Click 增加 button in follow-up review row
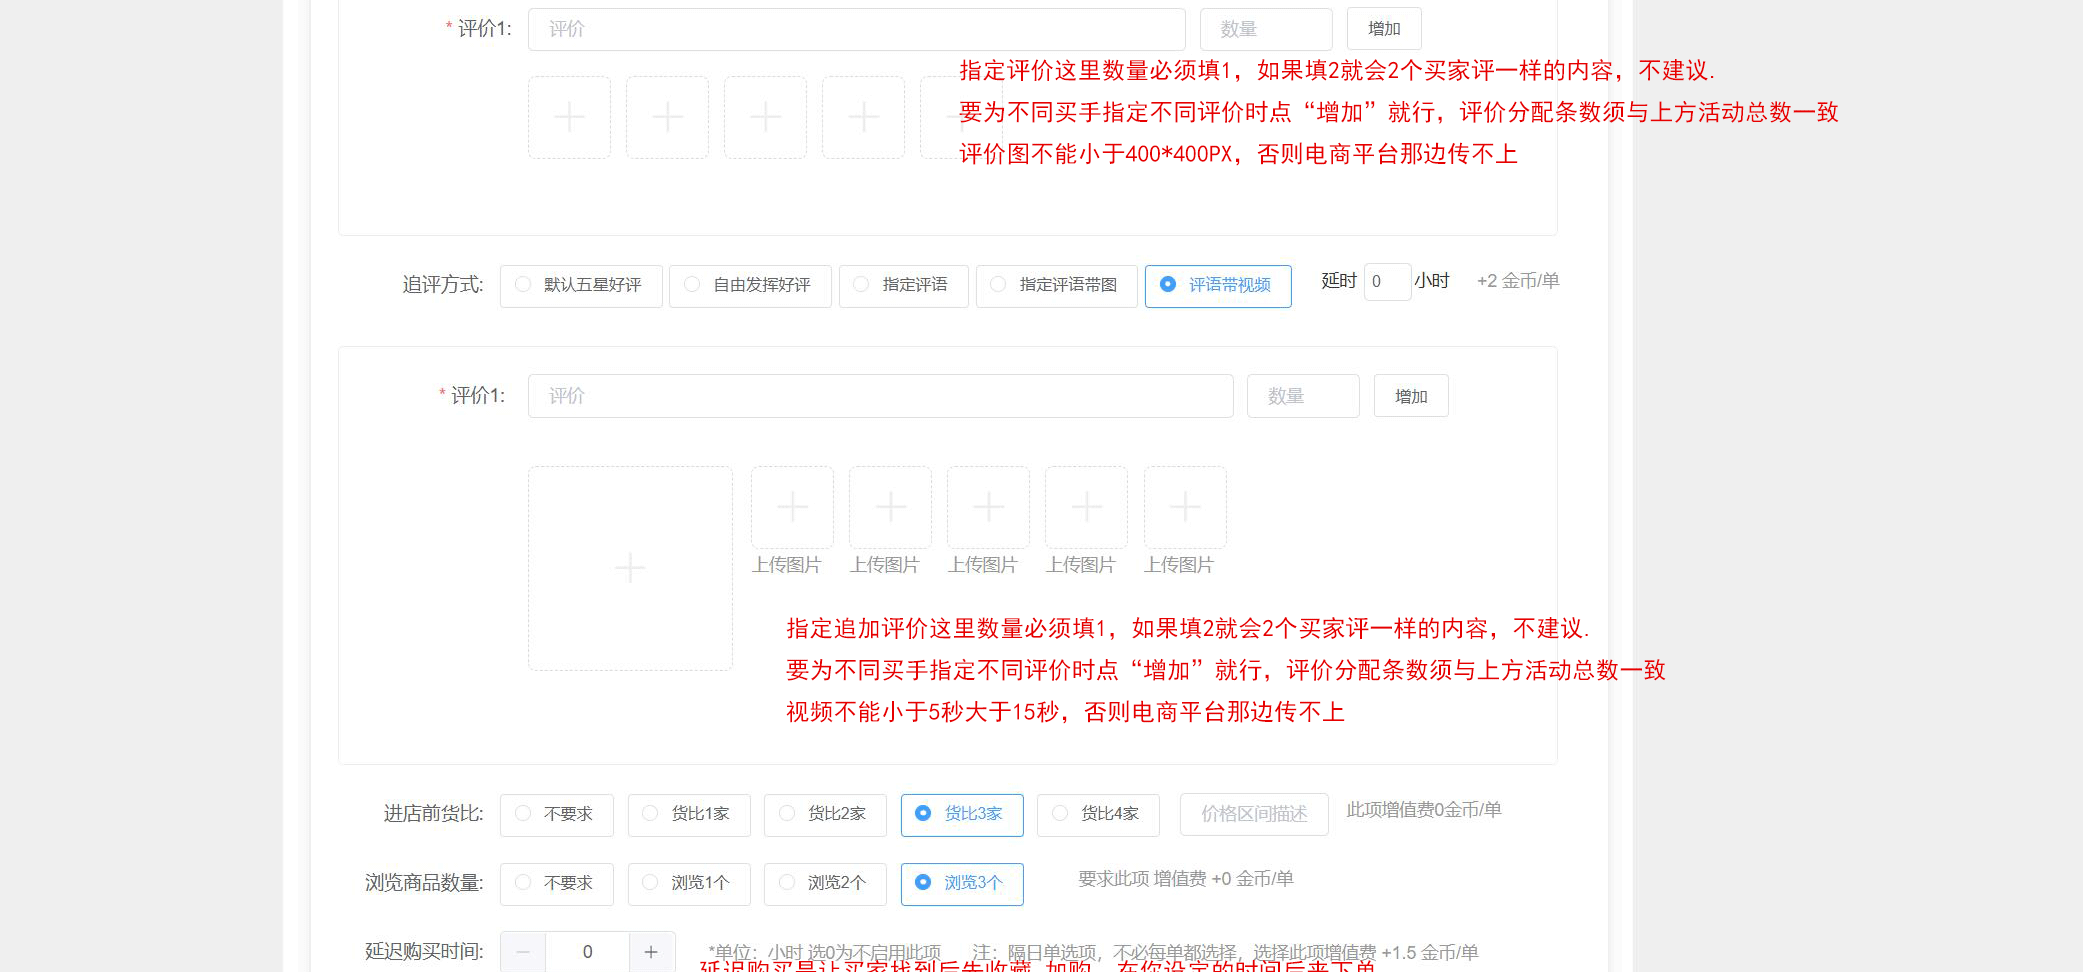Screen dimensions: 2083x972 (1410, 396)
